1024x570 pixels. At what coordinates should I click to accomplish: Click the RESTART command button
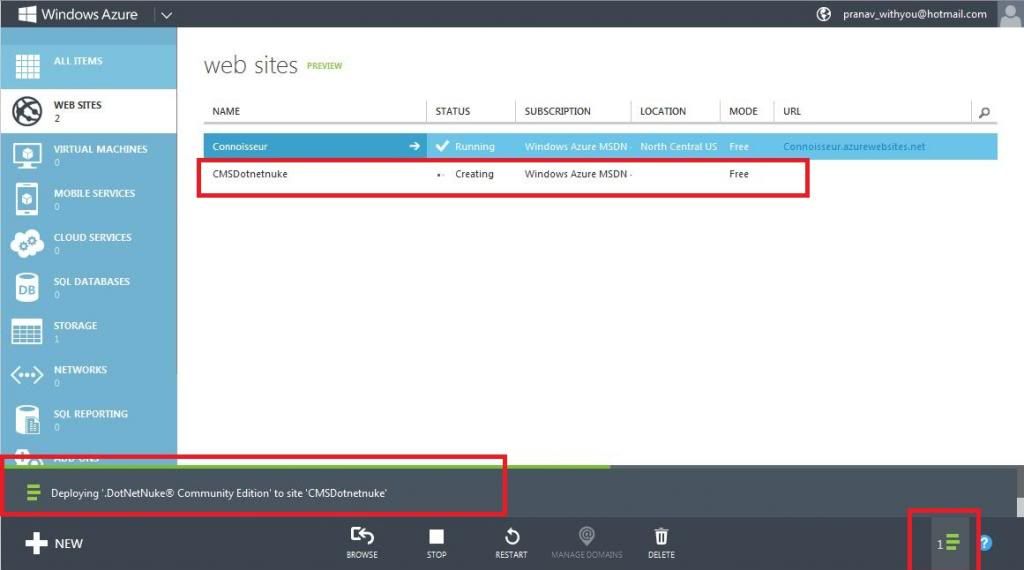[x=511, y=543]
